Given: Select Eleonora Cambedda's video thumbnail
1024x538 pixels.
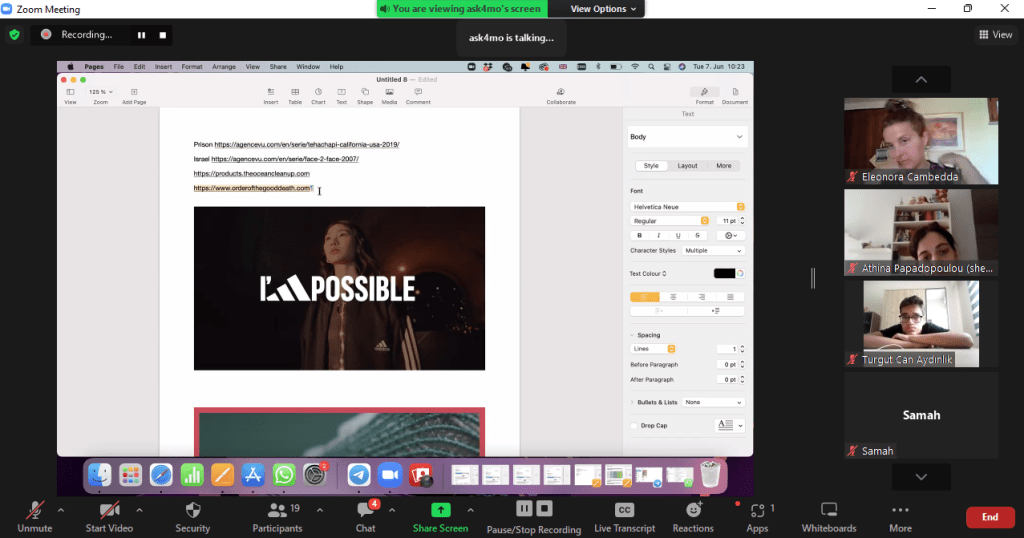Looking at the screenshot, I should (921, 140).
